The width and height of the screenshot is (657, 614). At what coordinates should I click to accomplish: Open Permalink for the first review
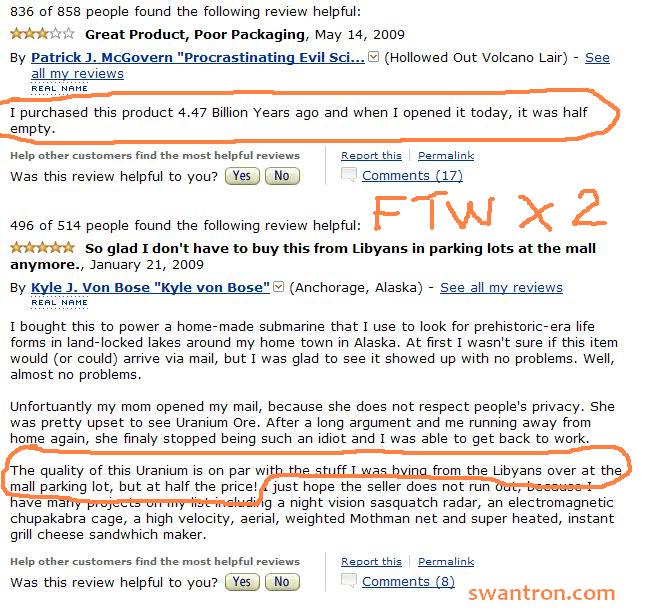pos(446,156)
